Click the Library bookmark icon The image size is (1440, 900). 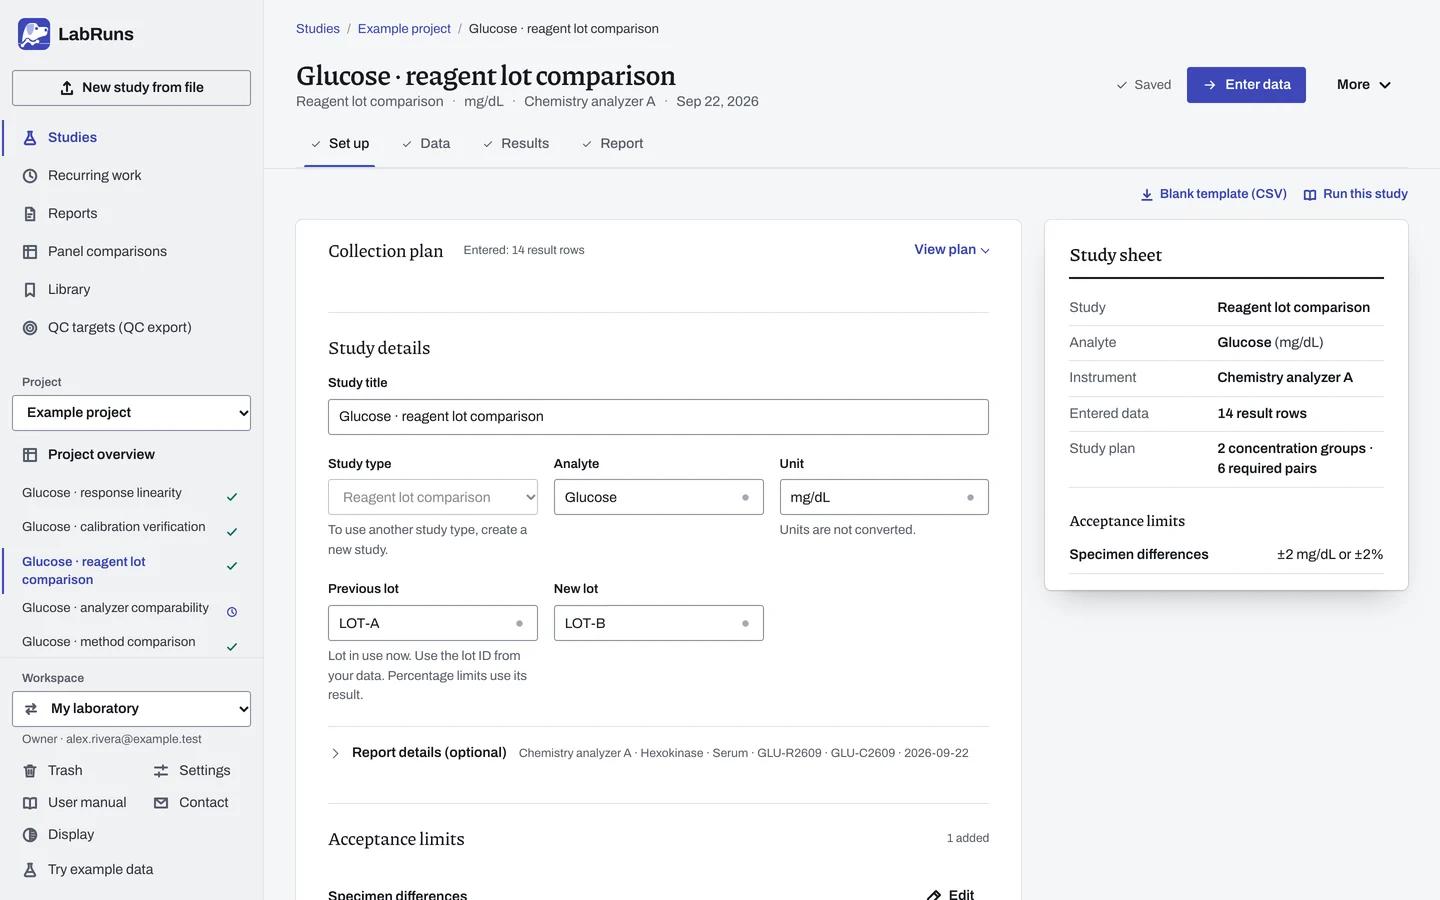pos(30,290)
